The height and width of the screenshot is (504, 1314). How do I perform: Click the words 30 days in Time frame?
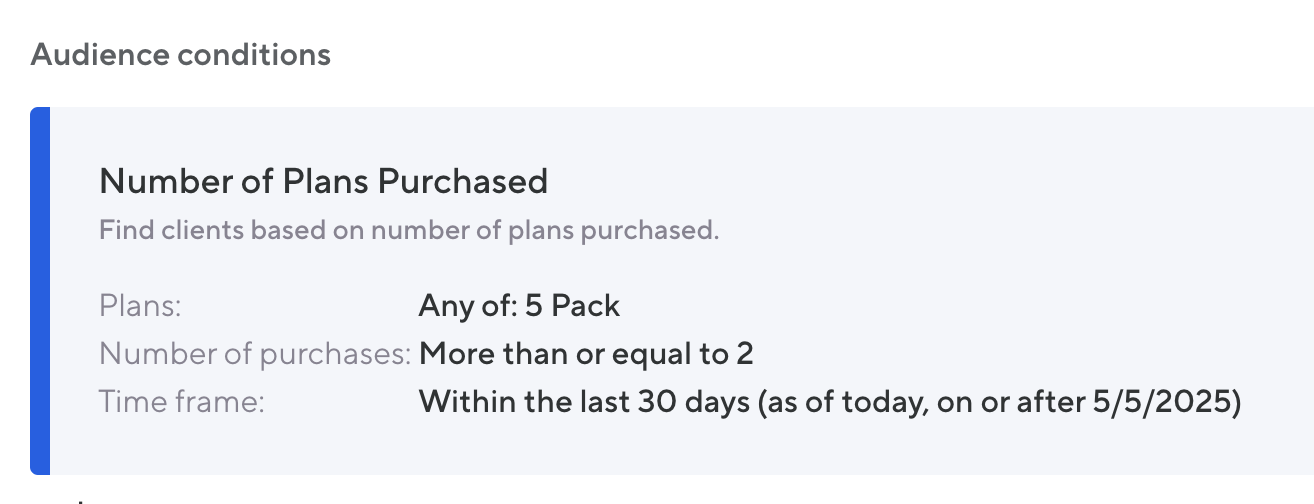coord(700,402)
